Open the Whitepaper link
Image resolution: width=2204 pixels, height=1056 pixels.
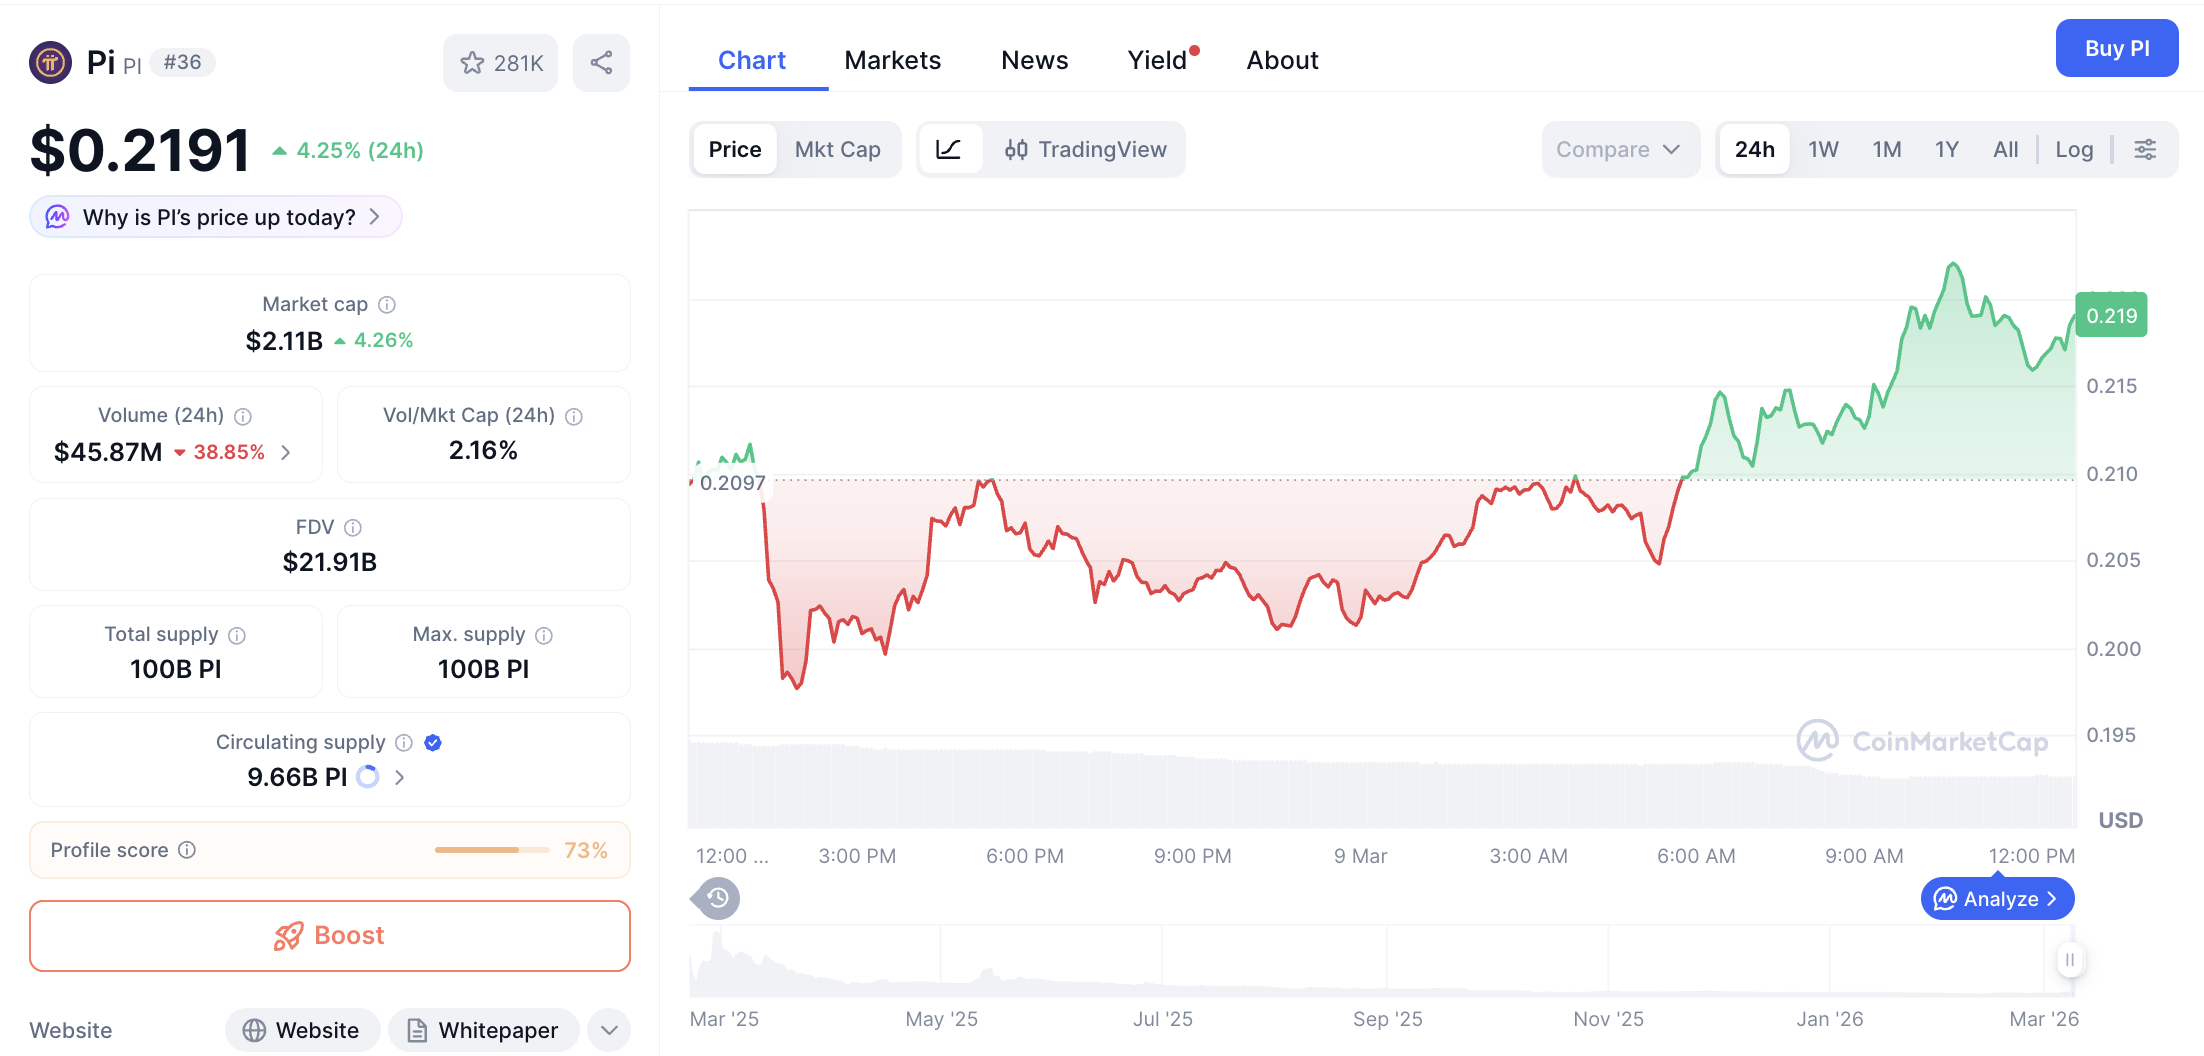[x=483, y=1030]
